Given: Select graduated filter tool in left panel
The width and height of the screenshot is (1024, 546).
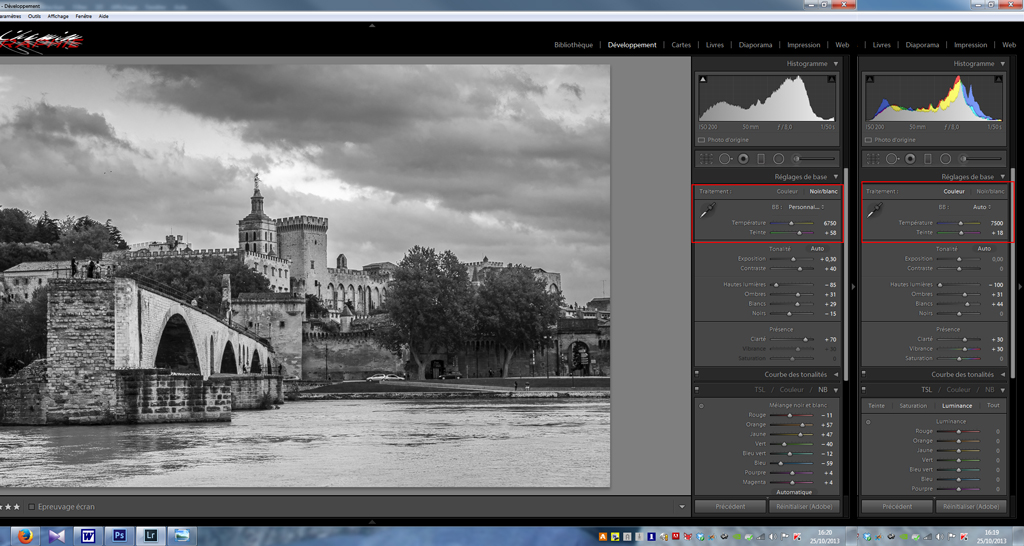Looking at the screenshot, I should click(x=761, y=159).
